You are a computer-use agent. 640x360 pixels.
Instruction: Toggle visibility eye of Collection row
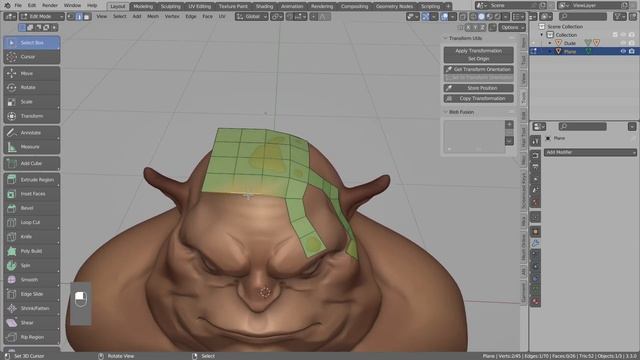(x=623, y=35)
